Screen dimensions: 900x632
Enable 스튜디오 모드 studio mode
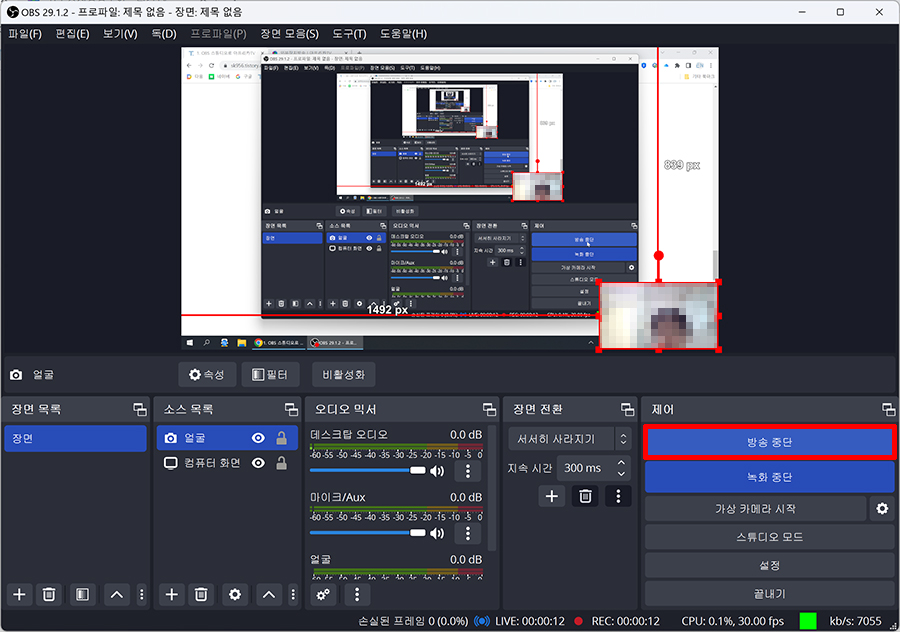(x=769, y=537)
